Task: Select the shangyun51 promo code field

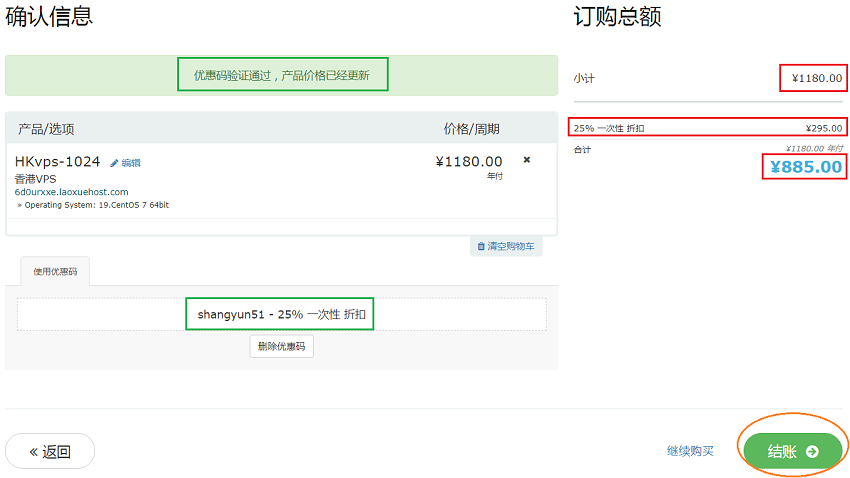Action: click(281, 314)
